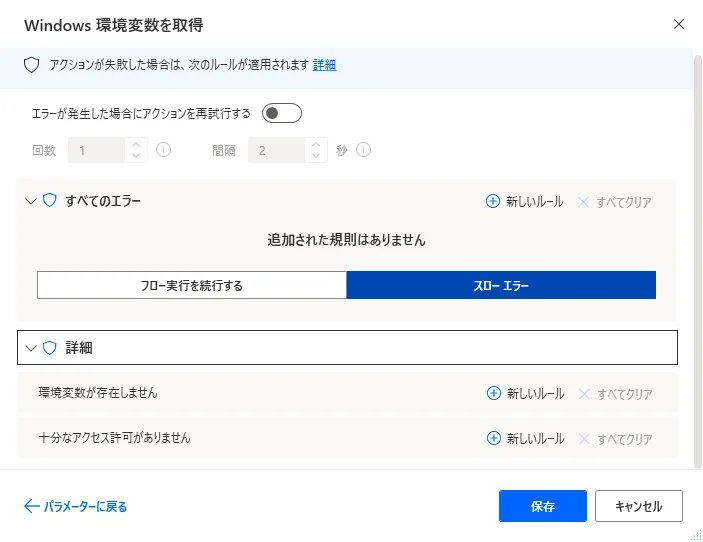
Task: Click the キャンセル button
Action: coord(638,506)
